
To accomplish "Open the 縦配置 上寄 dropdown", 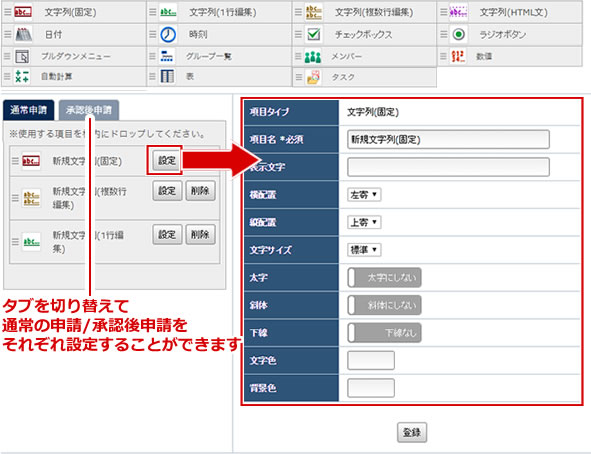I will [x=364, y=222].
